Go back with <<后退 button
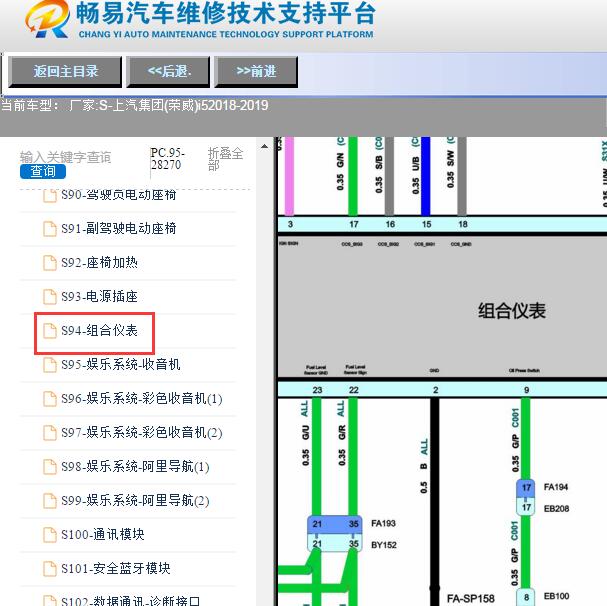This screenshot has height=606, width=607. 169,71
